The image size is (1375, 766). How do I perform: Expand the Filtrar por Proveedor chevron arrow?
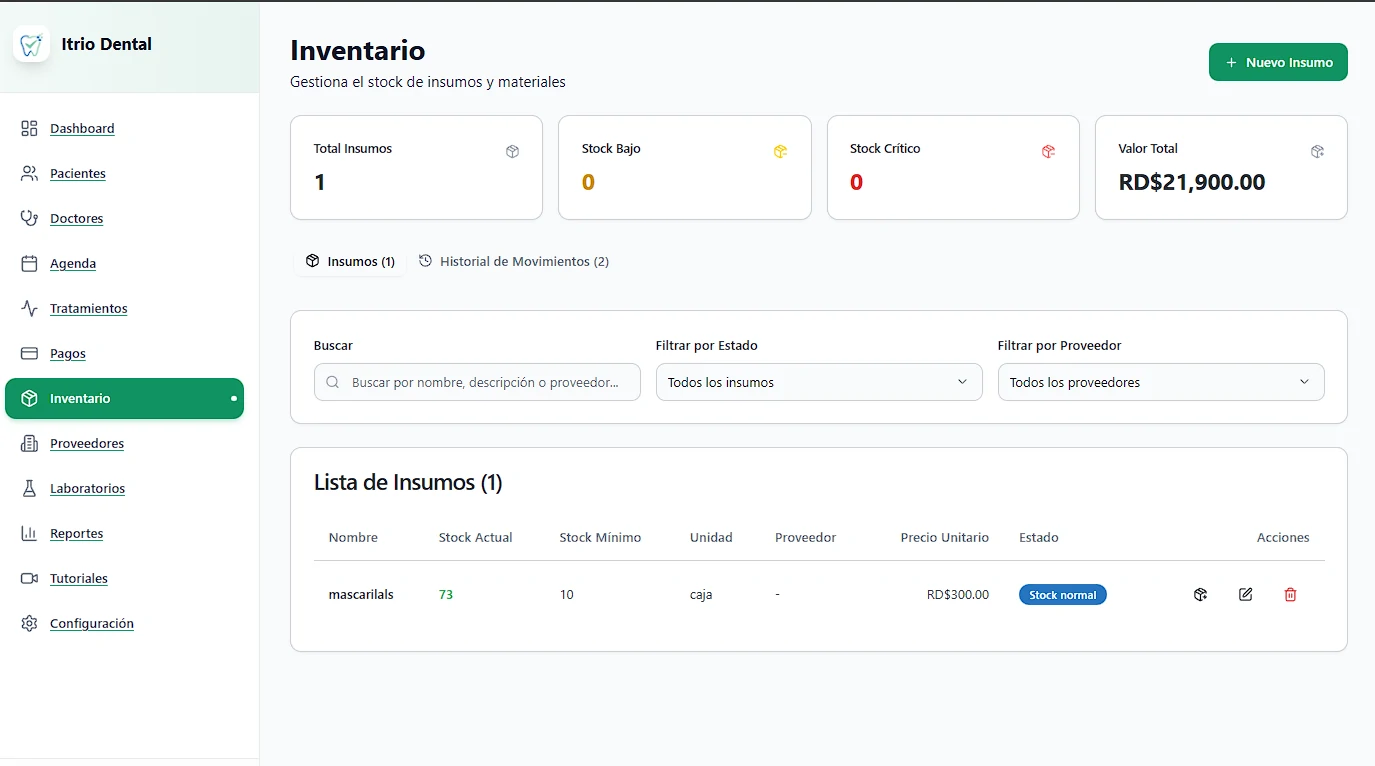1304,382
